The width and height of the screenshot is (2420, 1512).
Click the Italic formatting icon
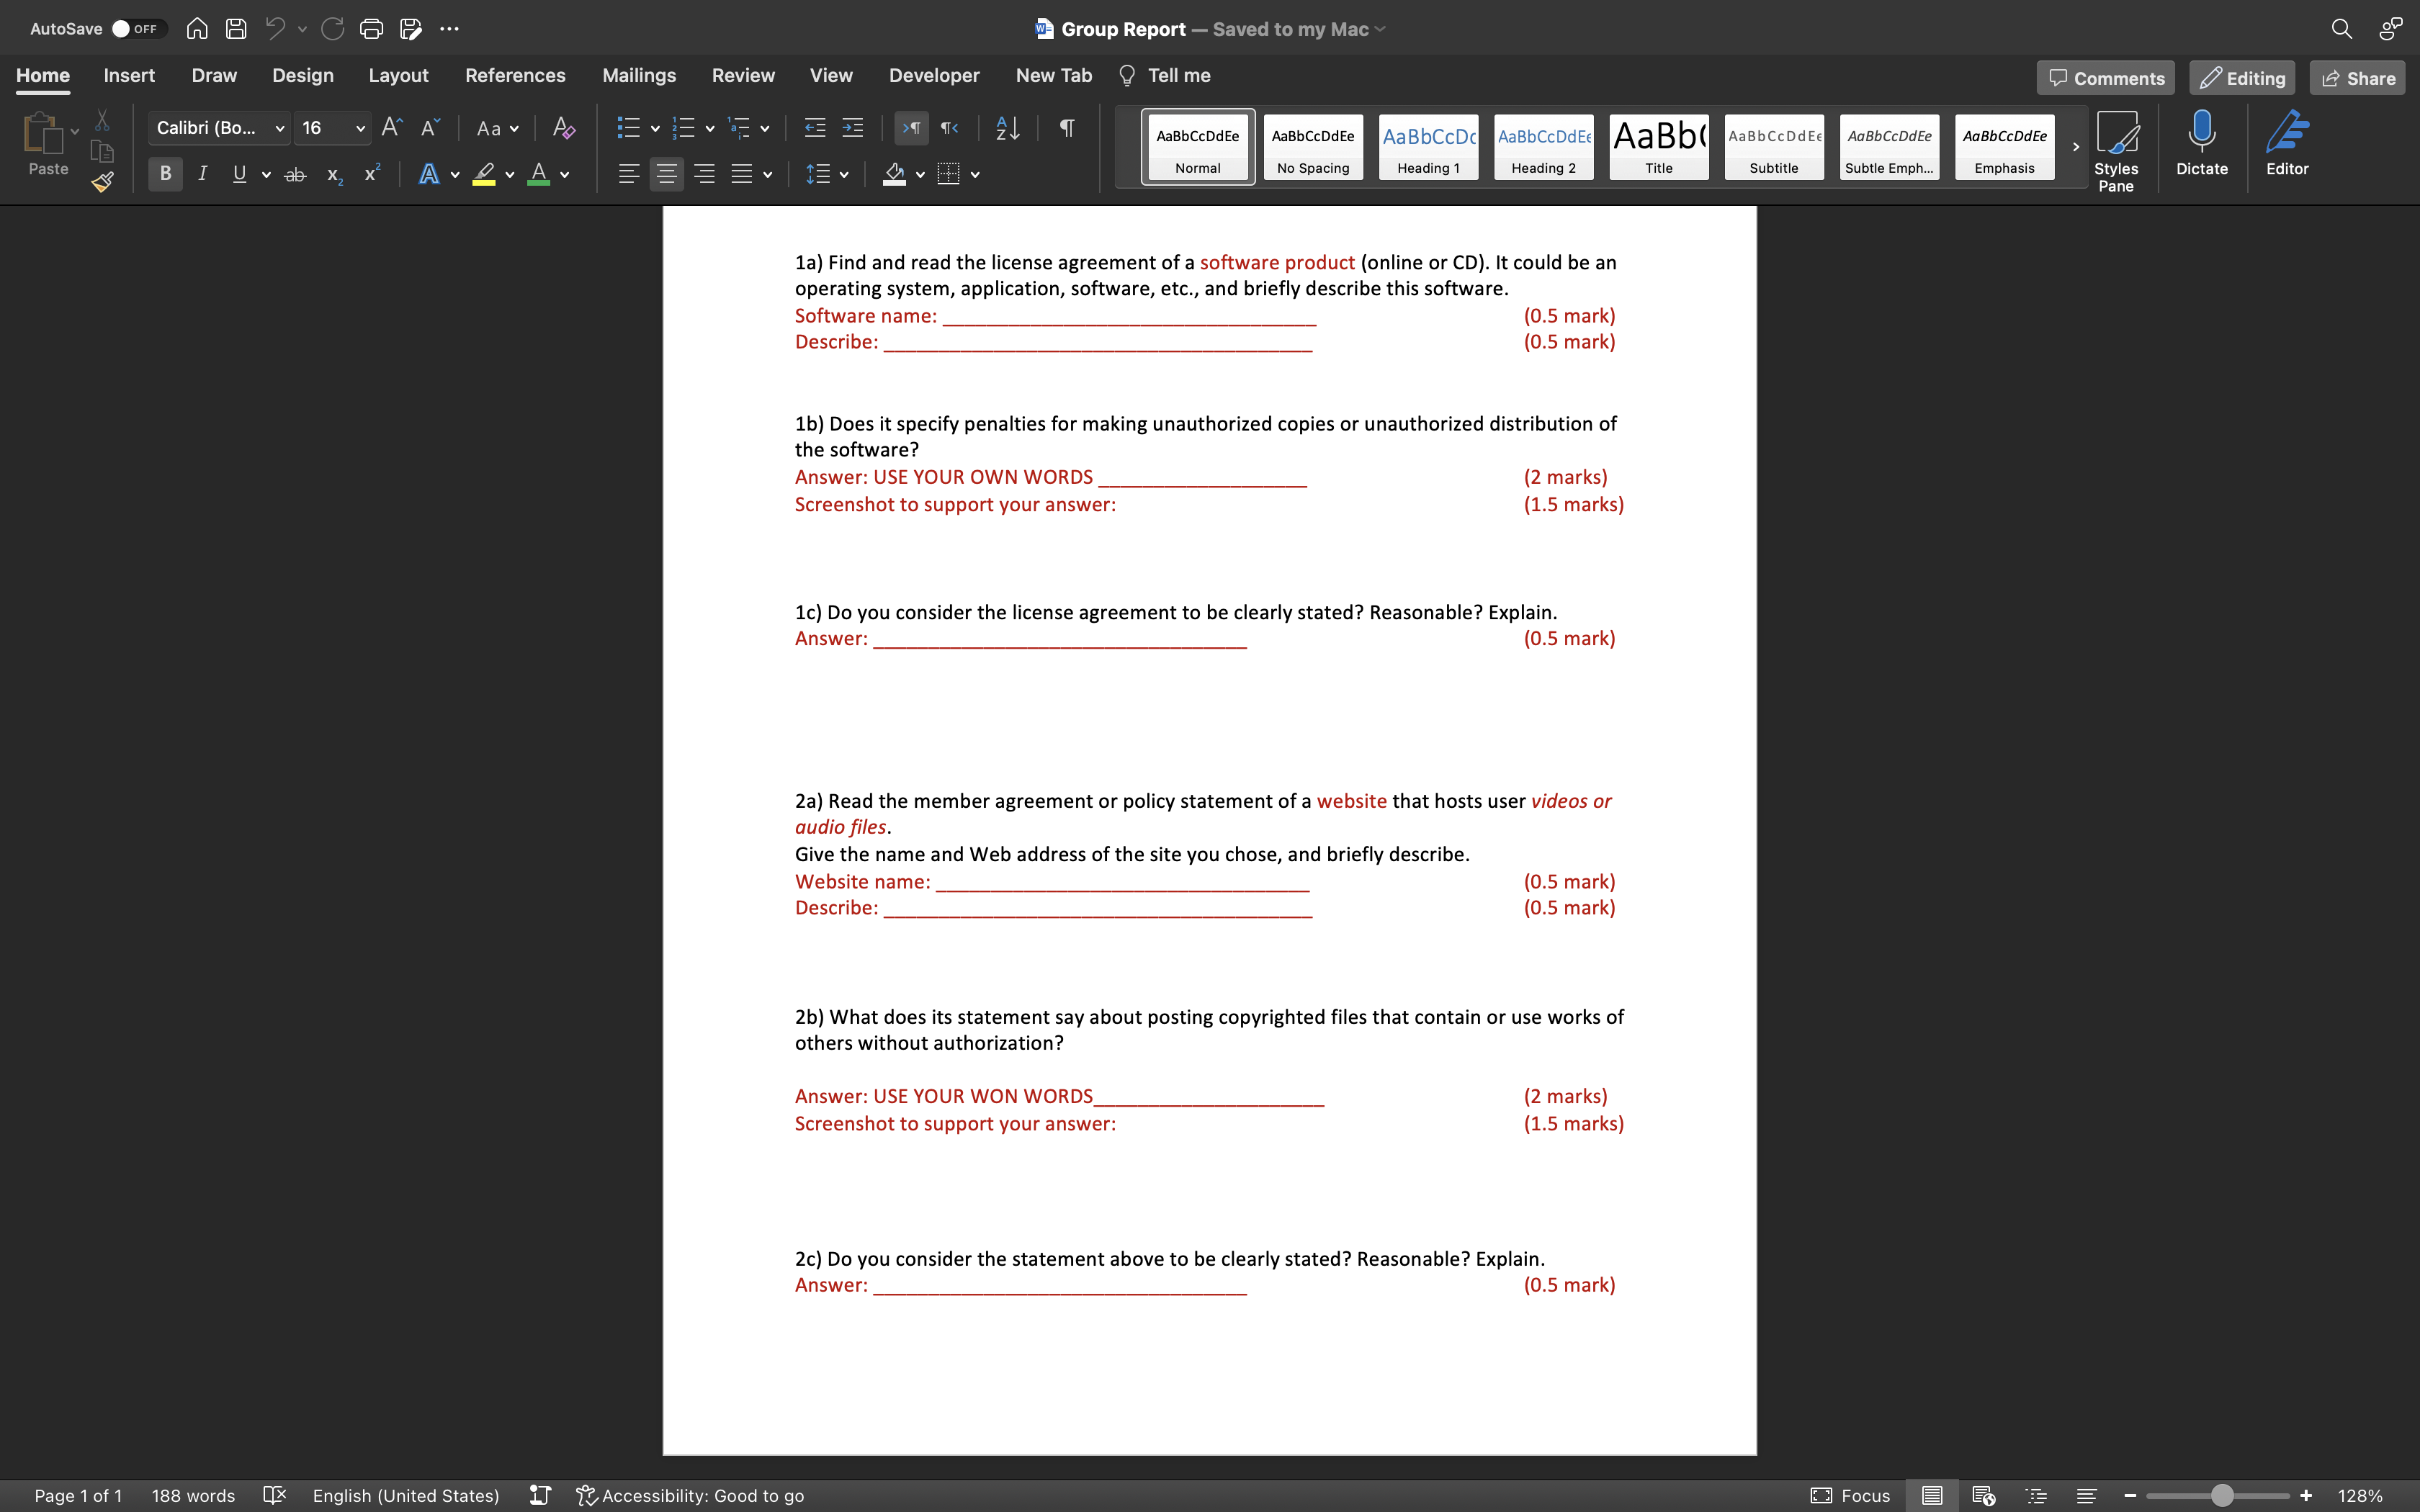202,174
